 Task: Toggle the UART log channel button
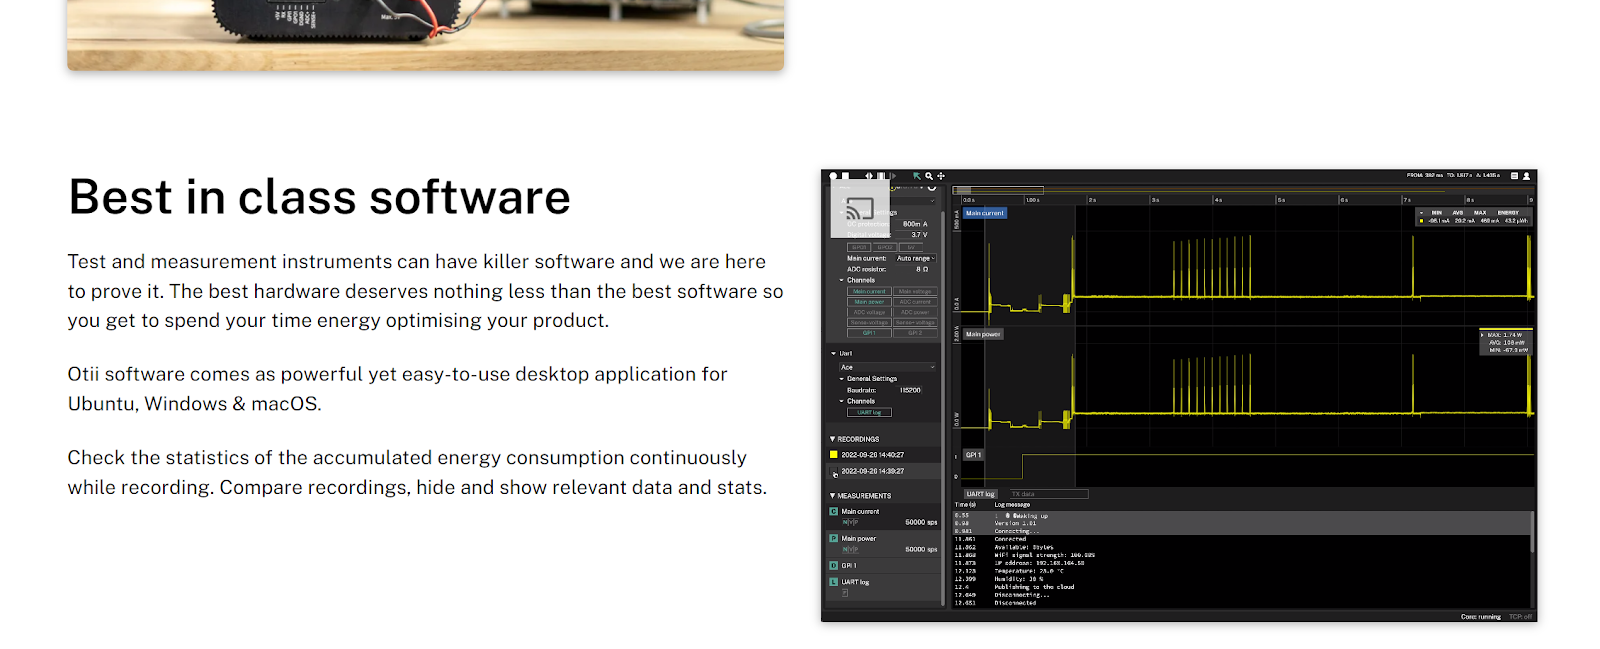(869, 412)
